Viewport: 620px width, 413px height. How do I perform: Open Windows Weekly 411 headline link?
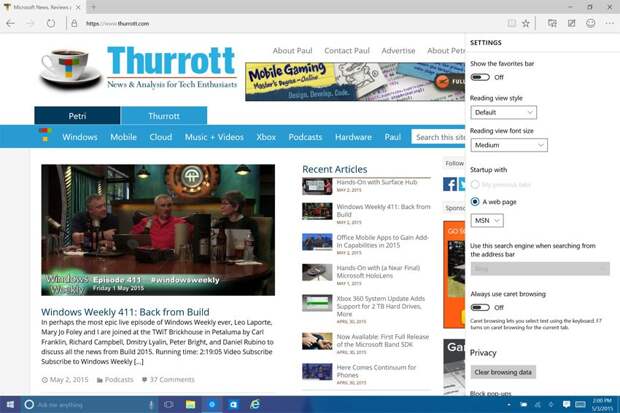(125, 312)
